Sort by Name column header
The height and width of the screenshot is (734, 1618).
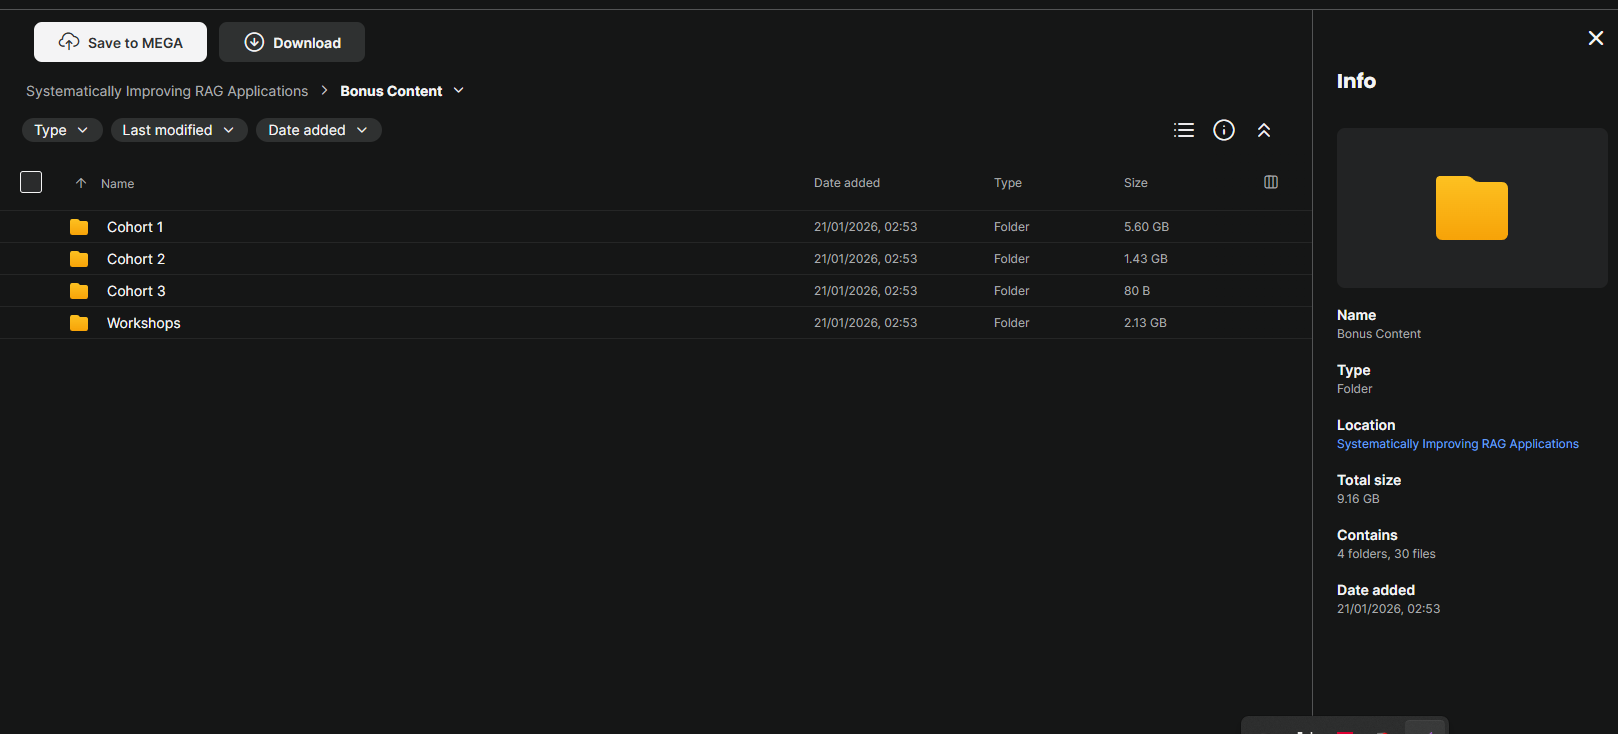click(117, 184)
